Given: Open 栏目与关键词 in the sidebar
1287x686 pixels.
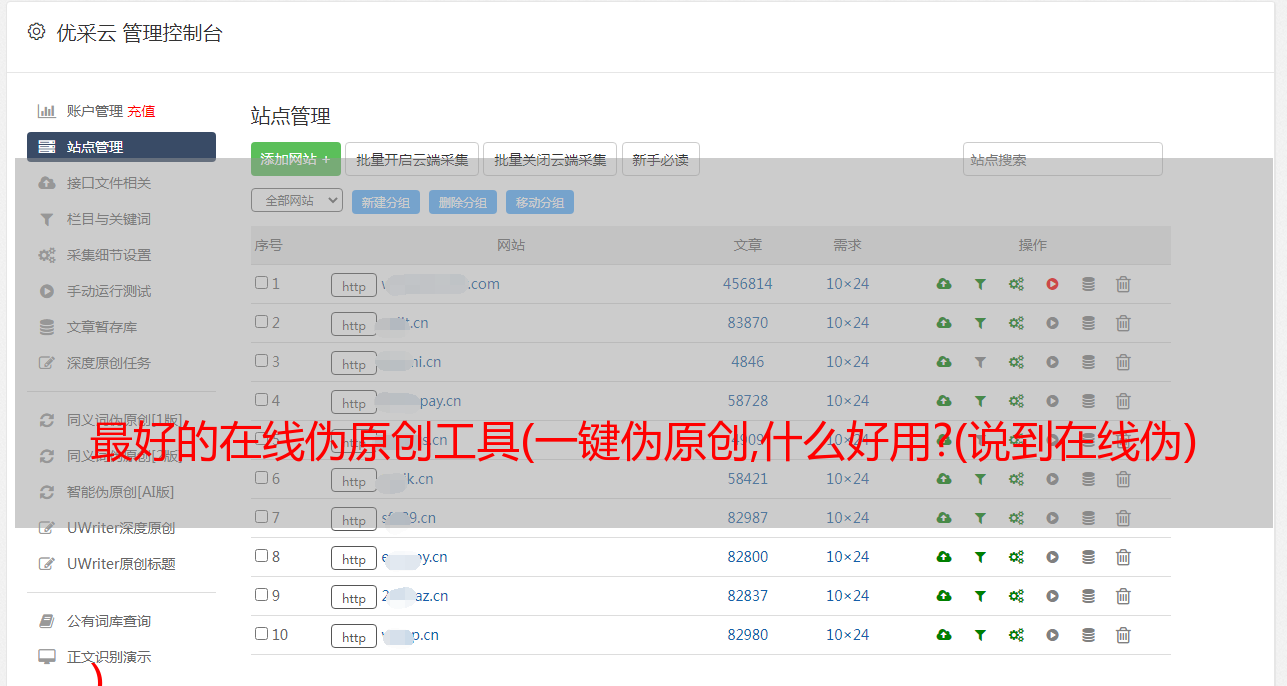Looking at the screenshot, I should click(x=109, y=219).
